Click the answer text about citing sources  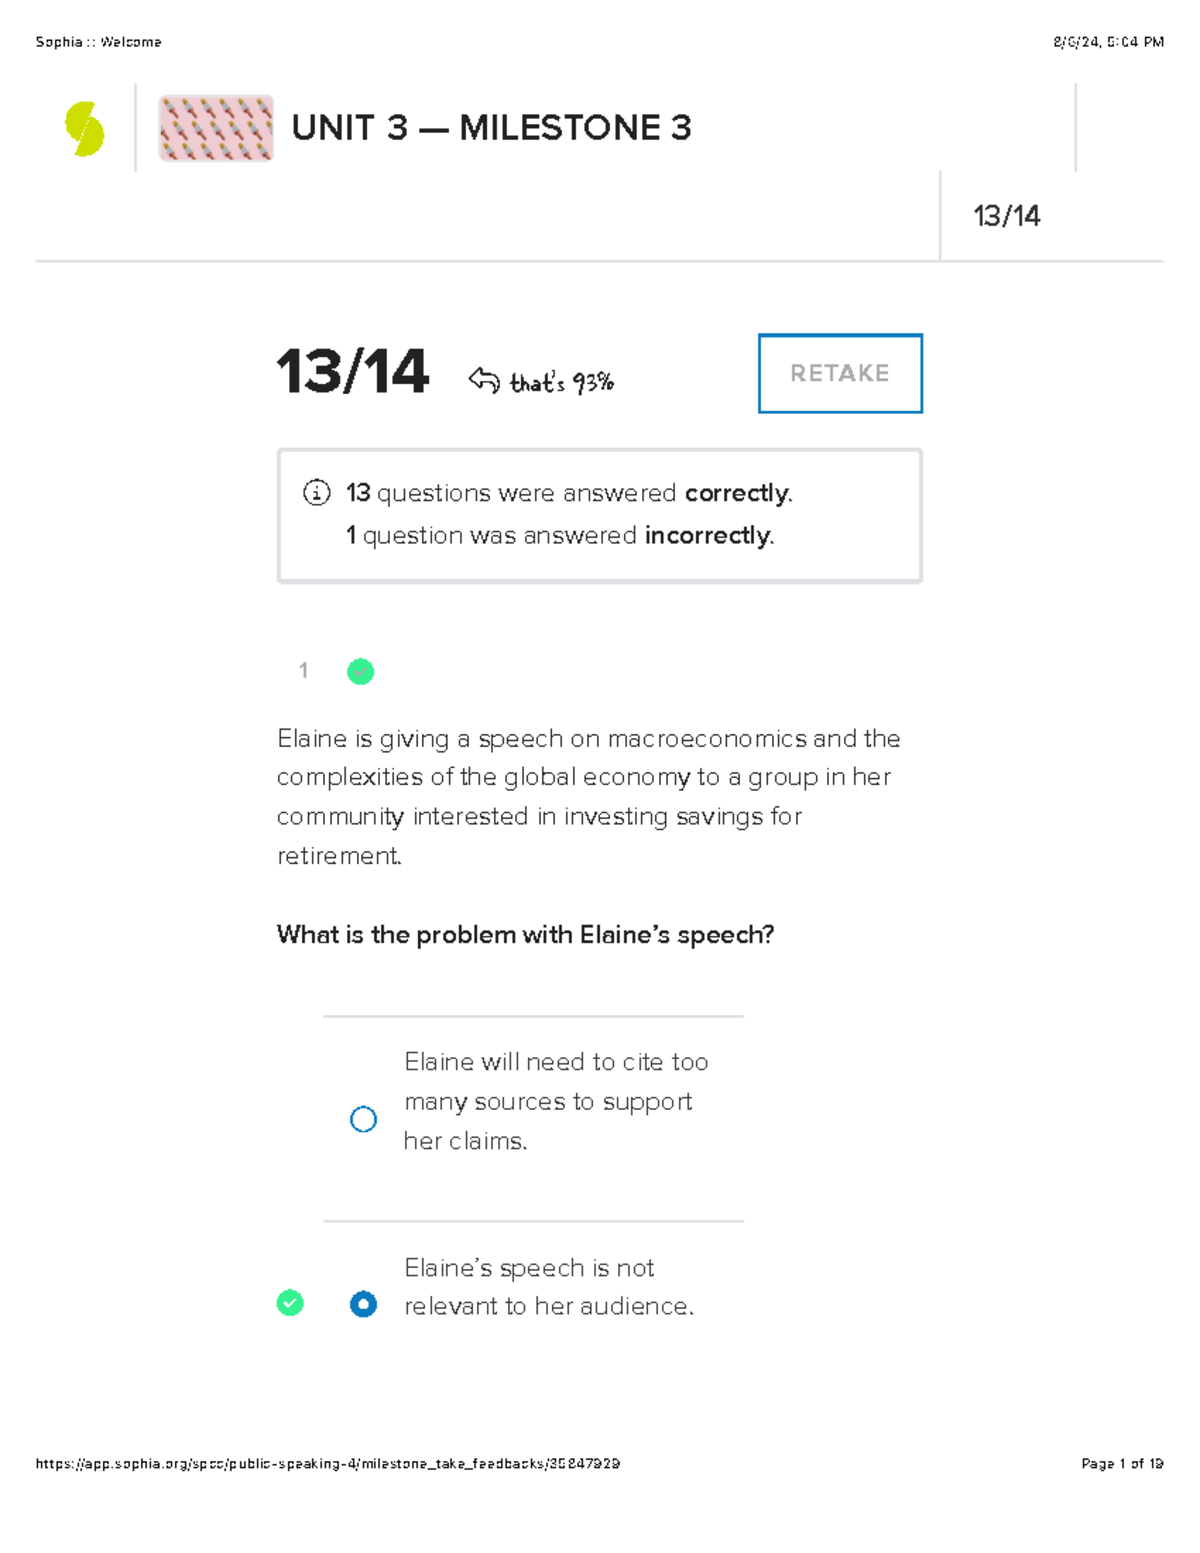pyautogui.click(x=555, y=1101)
